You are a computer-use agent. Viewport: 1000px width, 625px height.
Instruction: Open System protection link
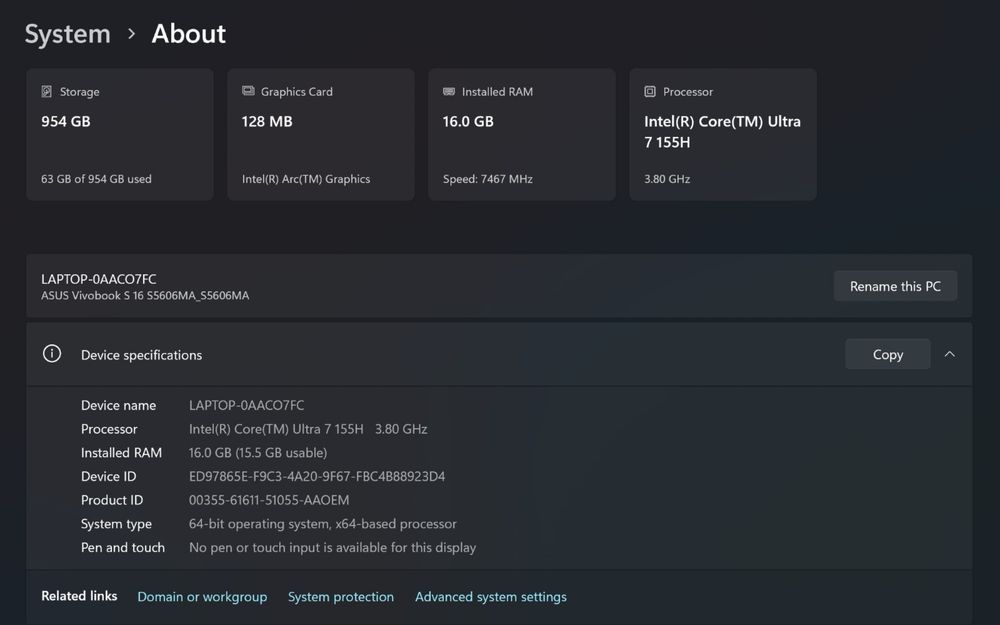(x=341, y=597)
